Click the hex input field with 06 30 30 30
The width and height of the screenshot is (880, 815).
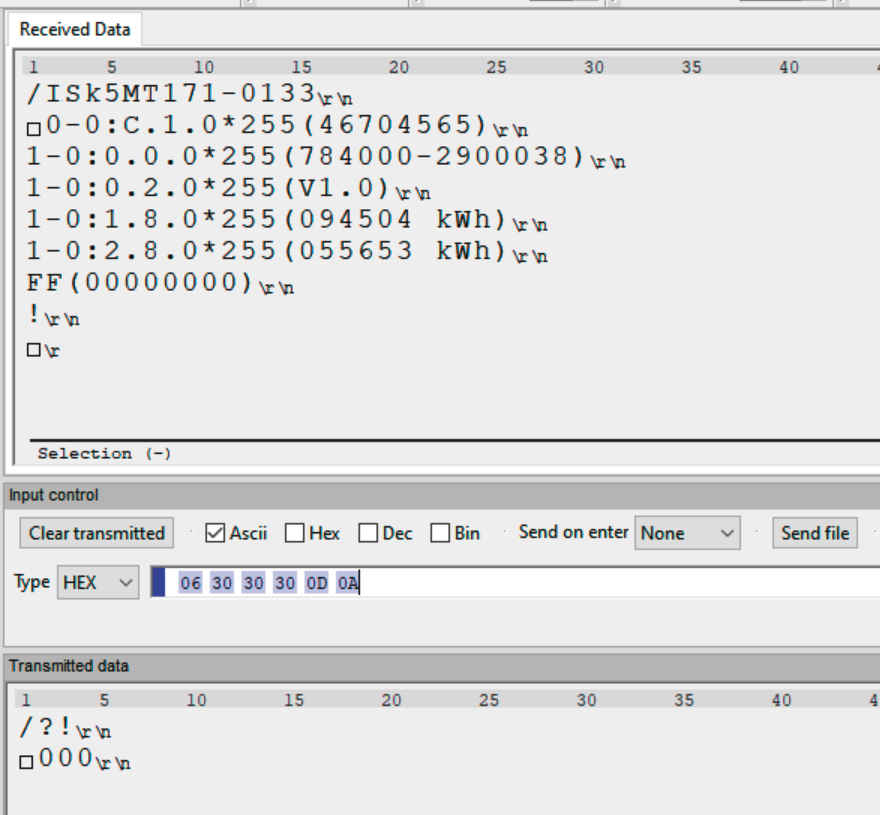coord(500,582)
